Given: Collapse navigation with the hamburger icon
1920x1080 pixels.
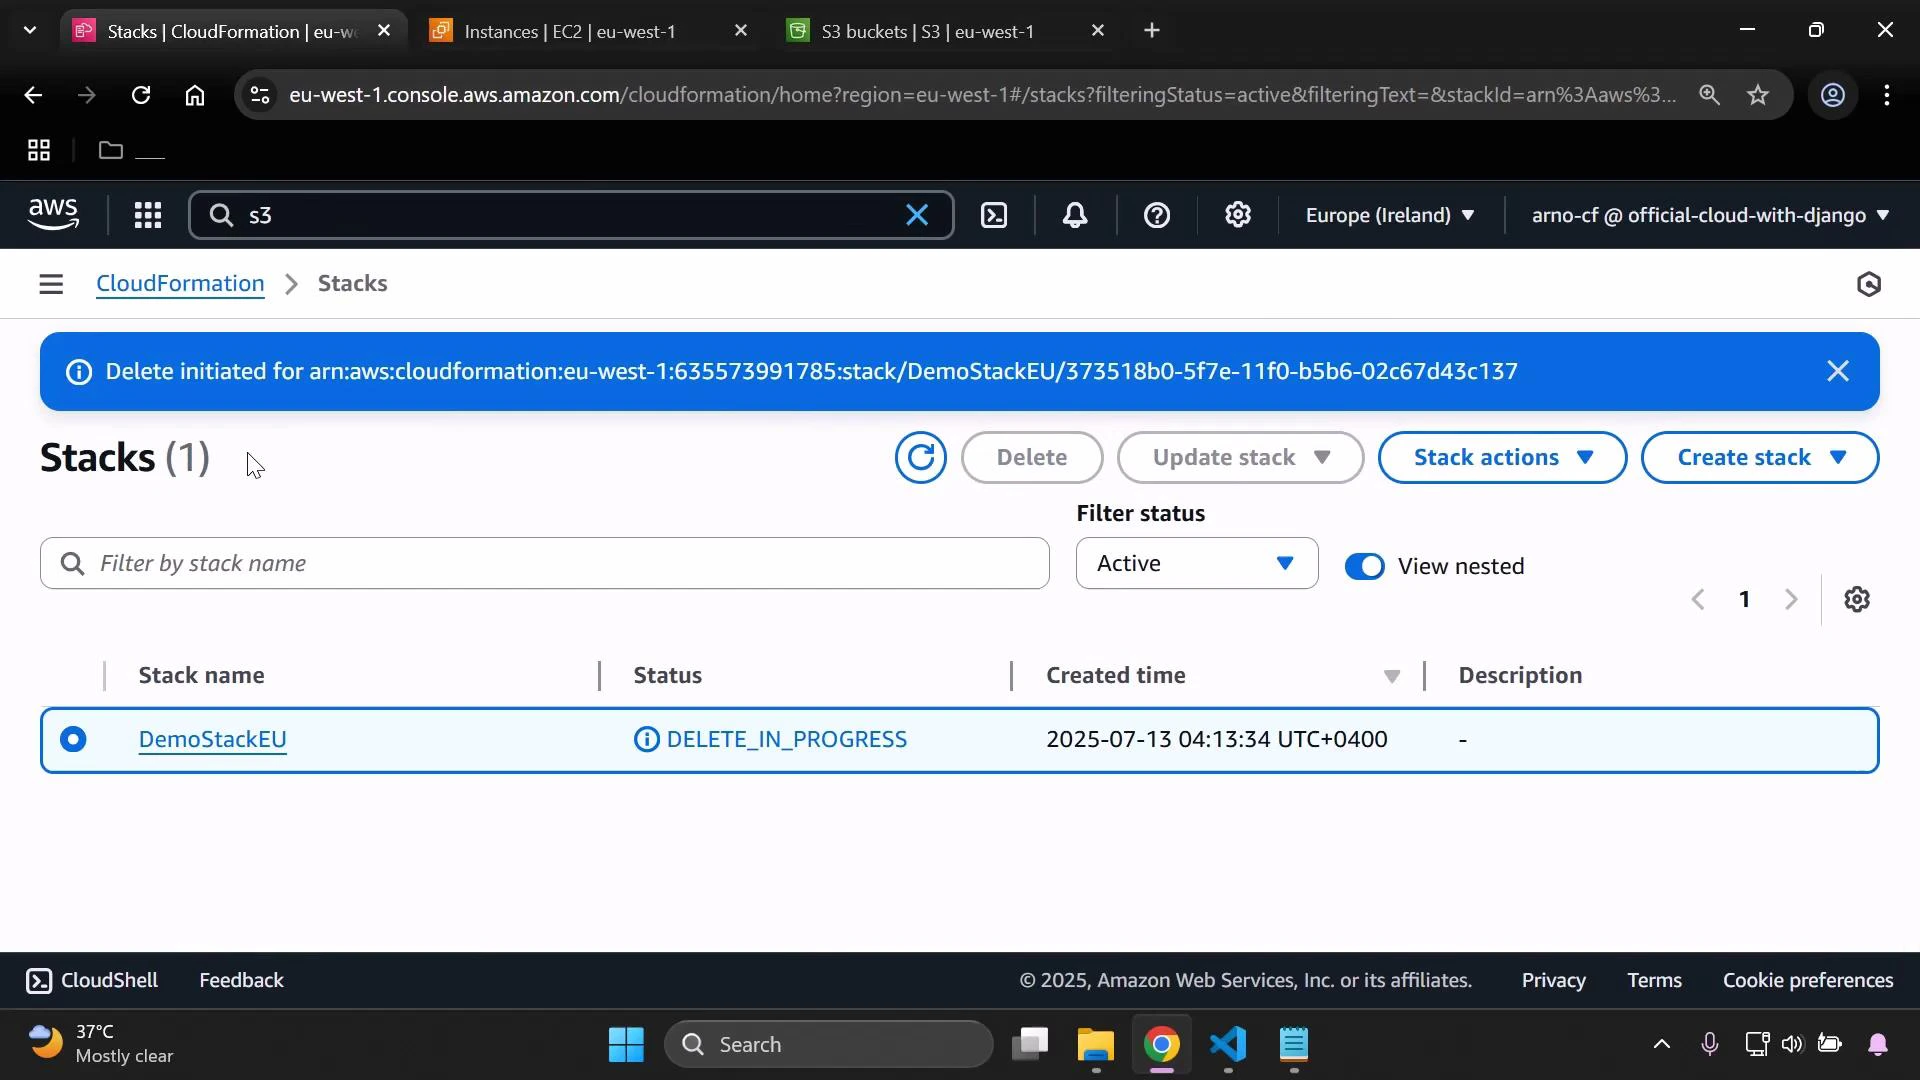Looking at the screenshot, I should (50, 283).
